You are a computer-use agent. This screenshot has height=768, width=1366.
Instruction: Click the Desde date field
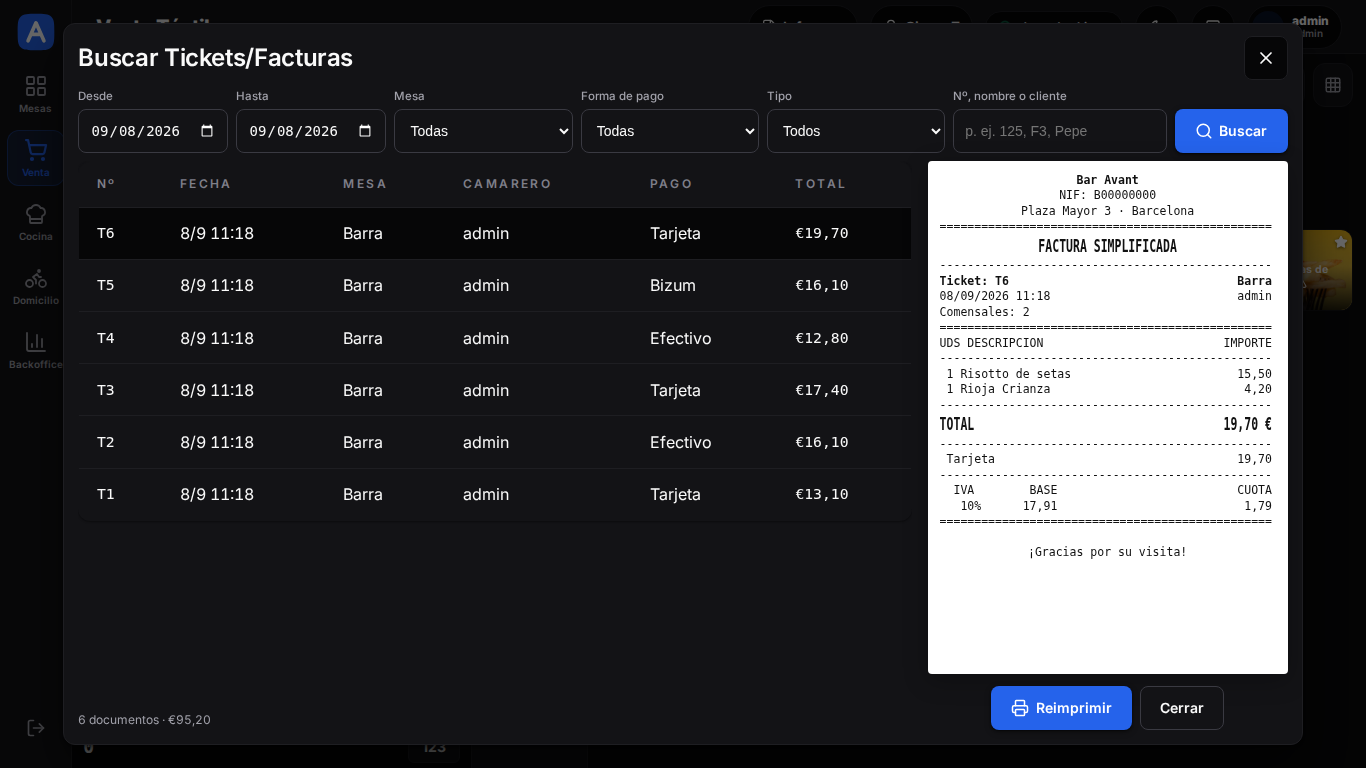[153, 131]
